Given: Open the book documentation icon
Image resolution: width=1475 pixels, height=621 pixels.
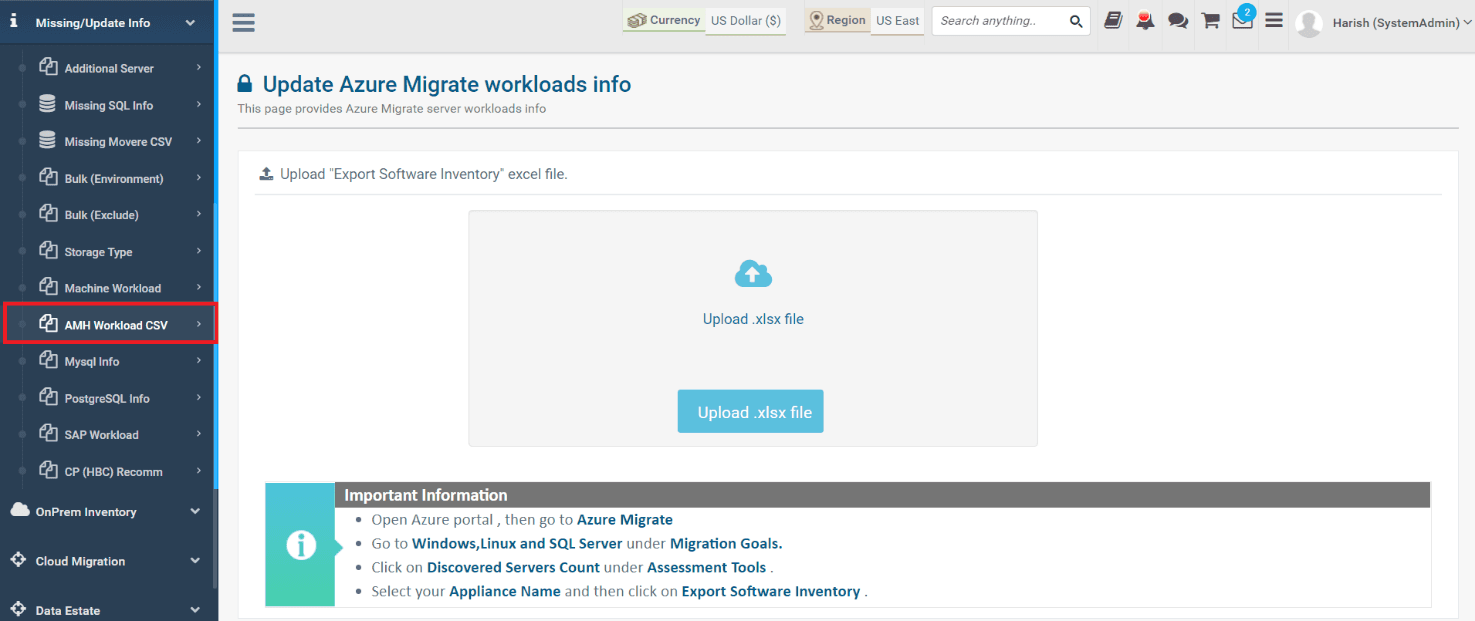Looking at the screenshot, I should pos(1113,21).
